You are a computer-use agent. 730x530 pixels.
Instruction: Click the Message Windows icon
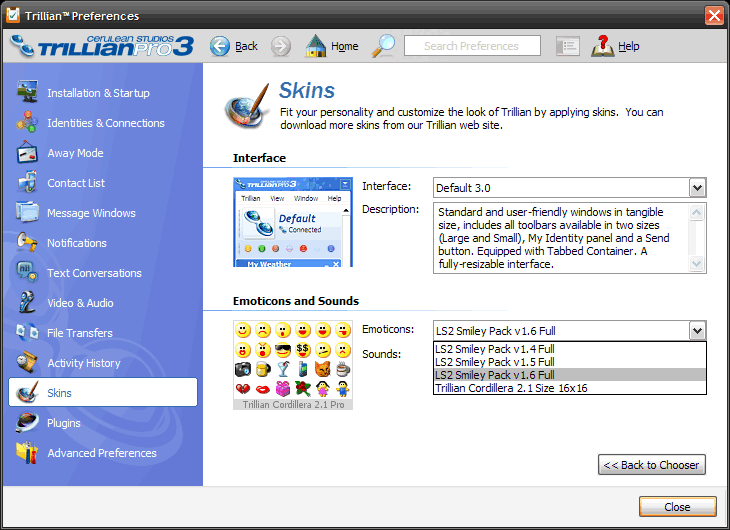(27, 212)
